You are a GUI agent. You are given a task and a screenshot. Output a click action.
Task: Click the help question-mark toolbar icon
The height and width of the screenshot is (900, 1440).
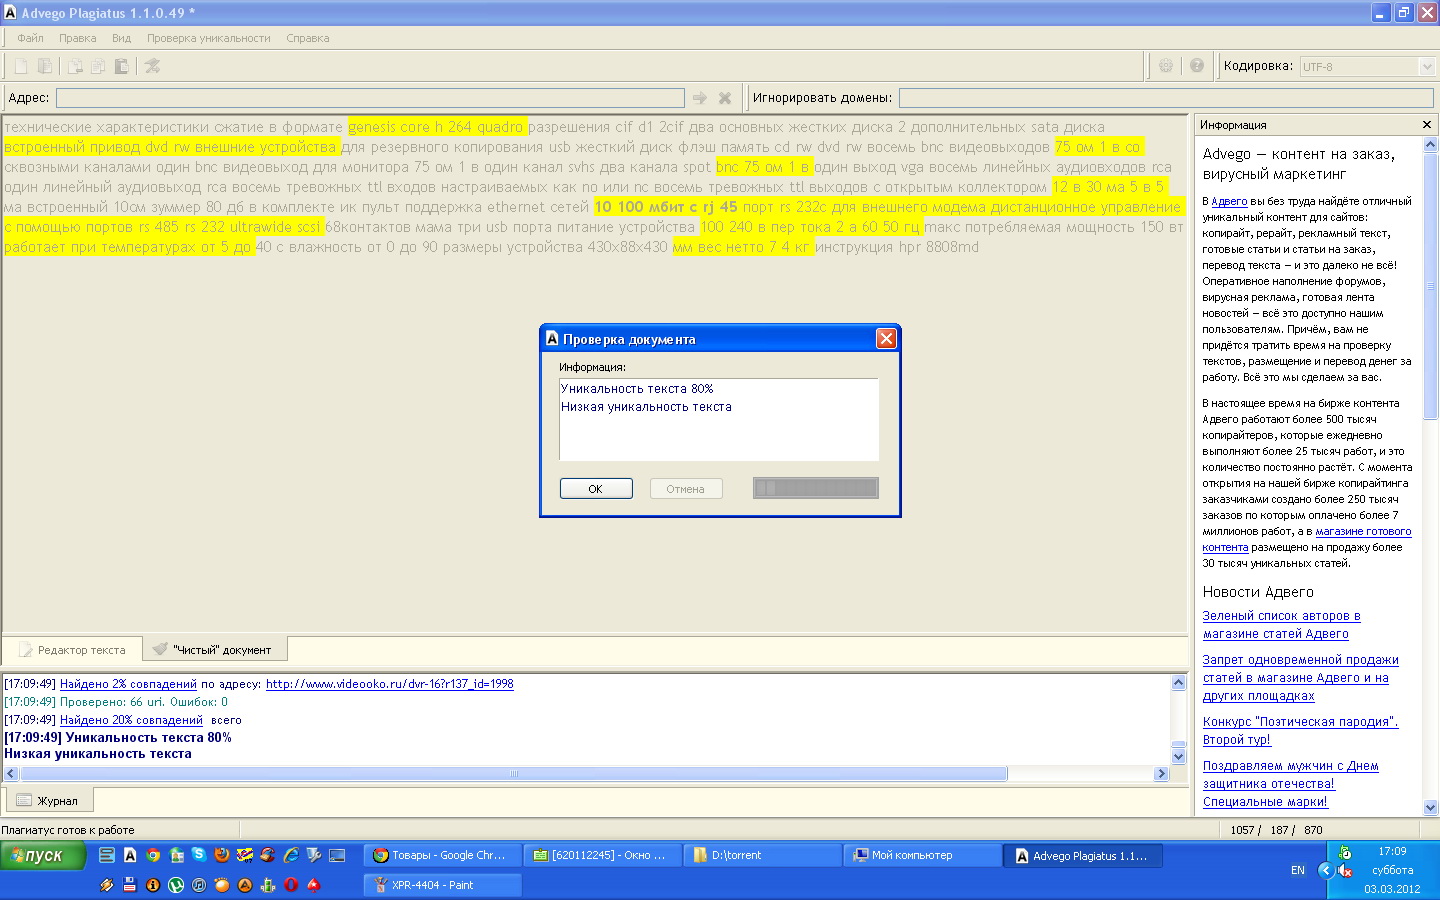pyautogui.click(x=1197, y=66)
